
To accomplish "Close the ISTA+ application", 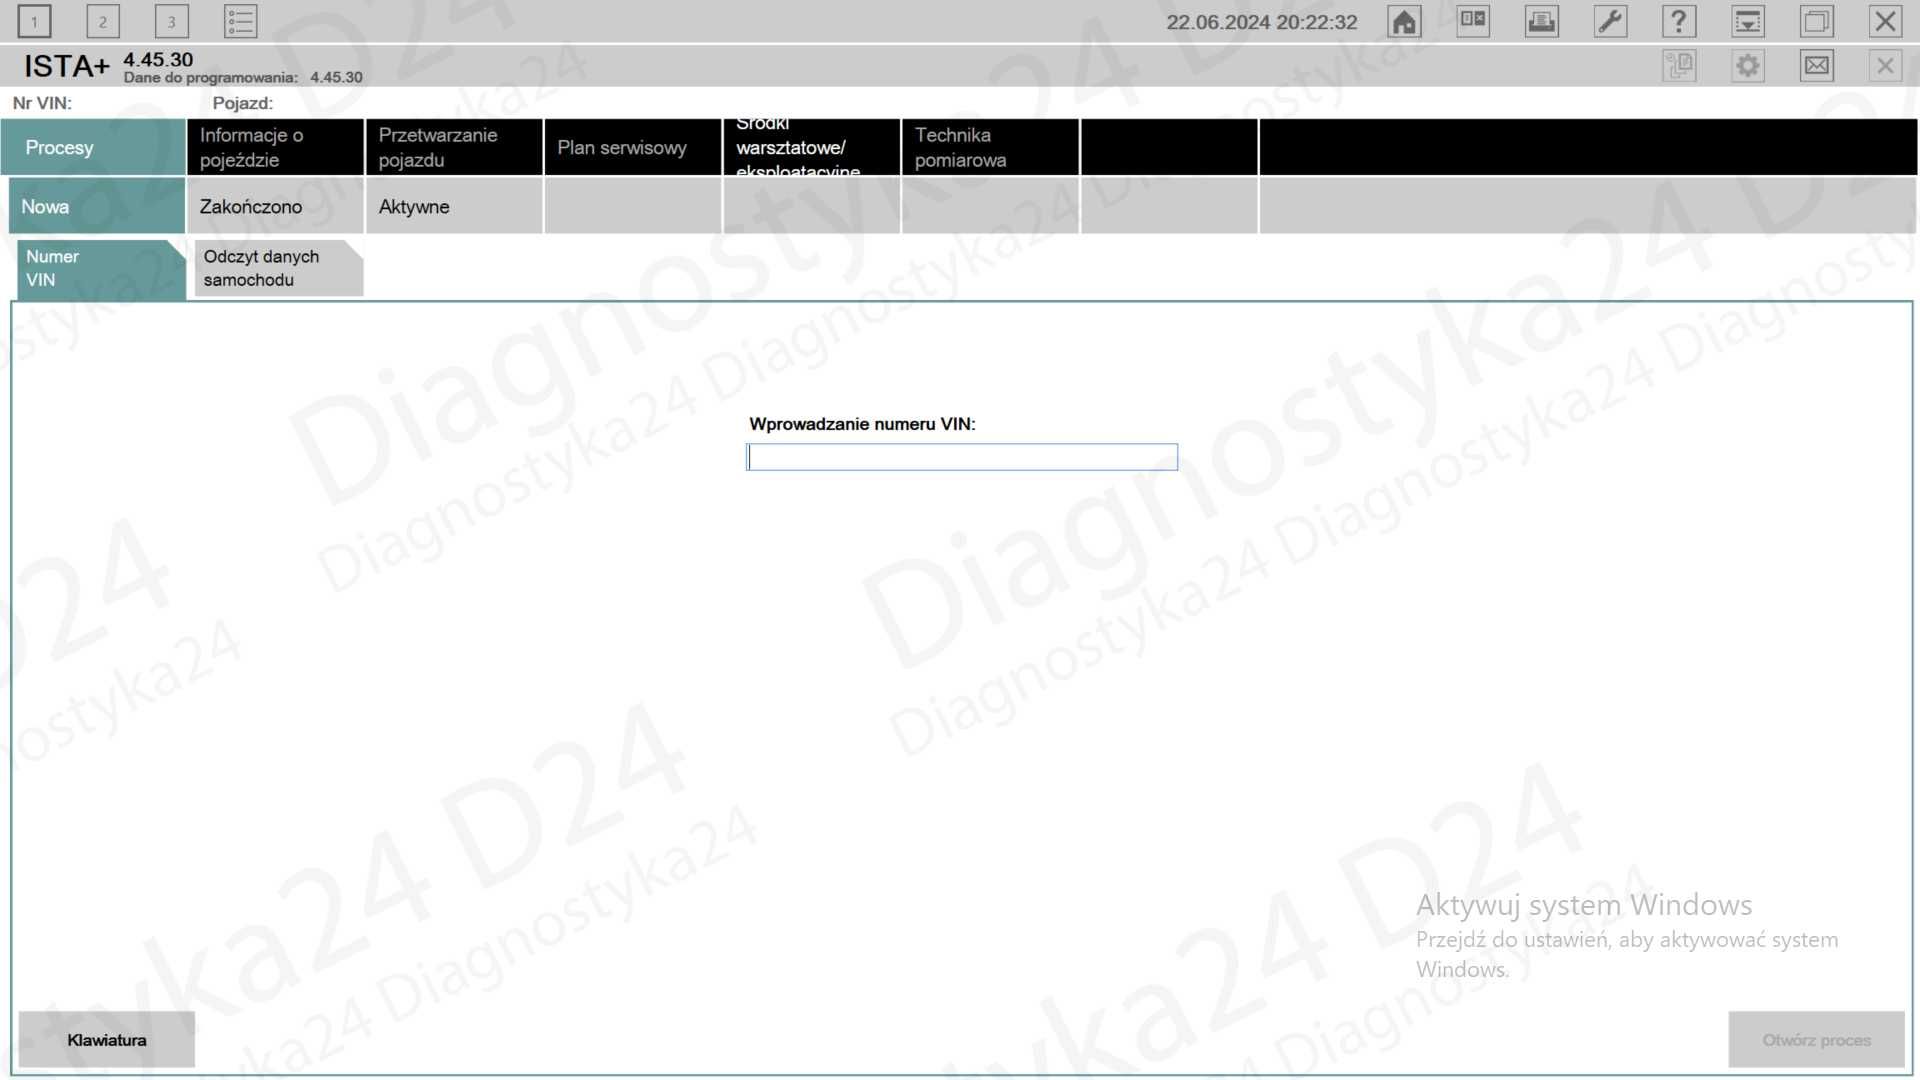I will (1885, 21).
